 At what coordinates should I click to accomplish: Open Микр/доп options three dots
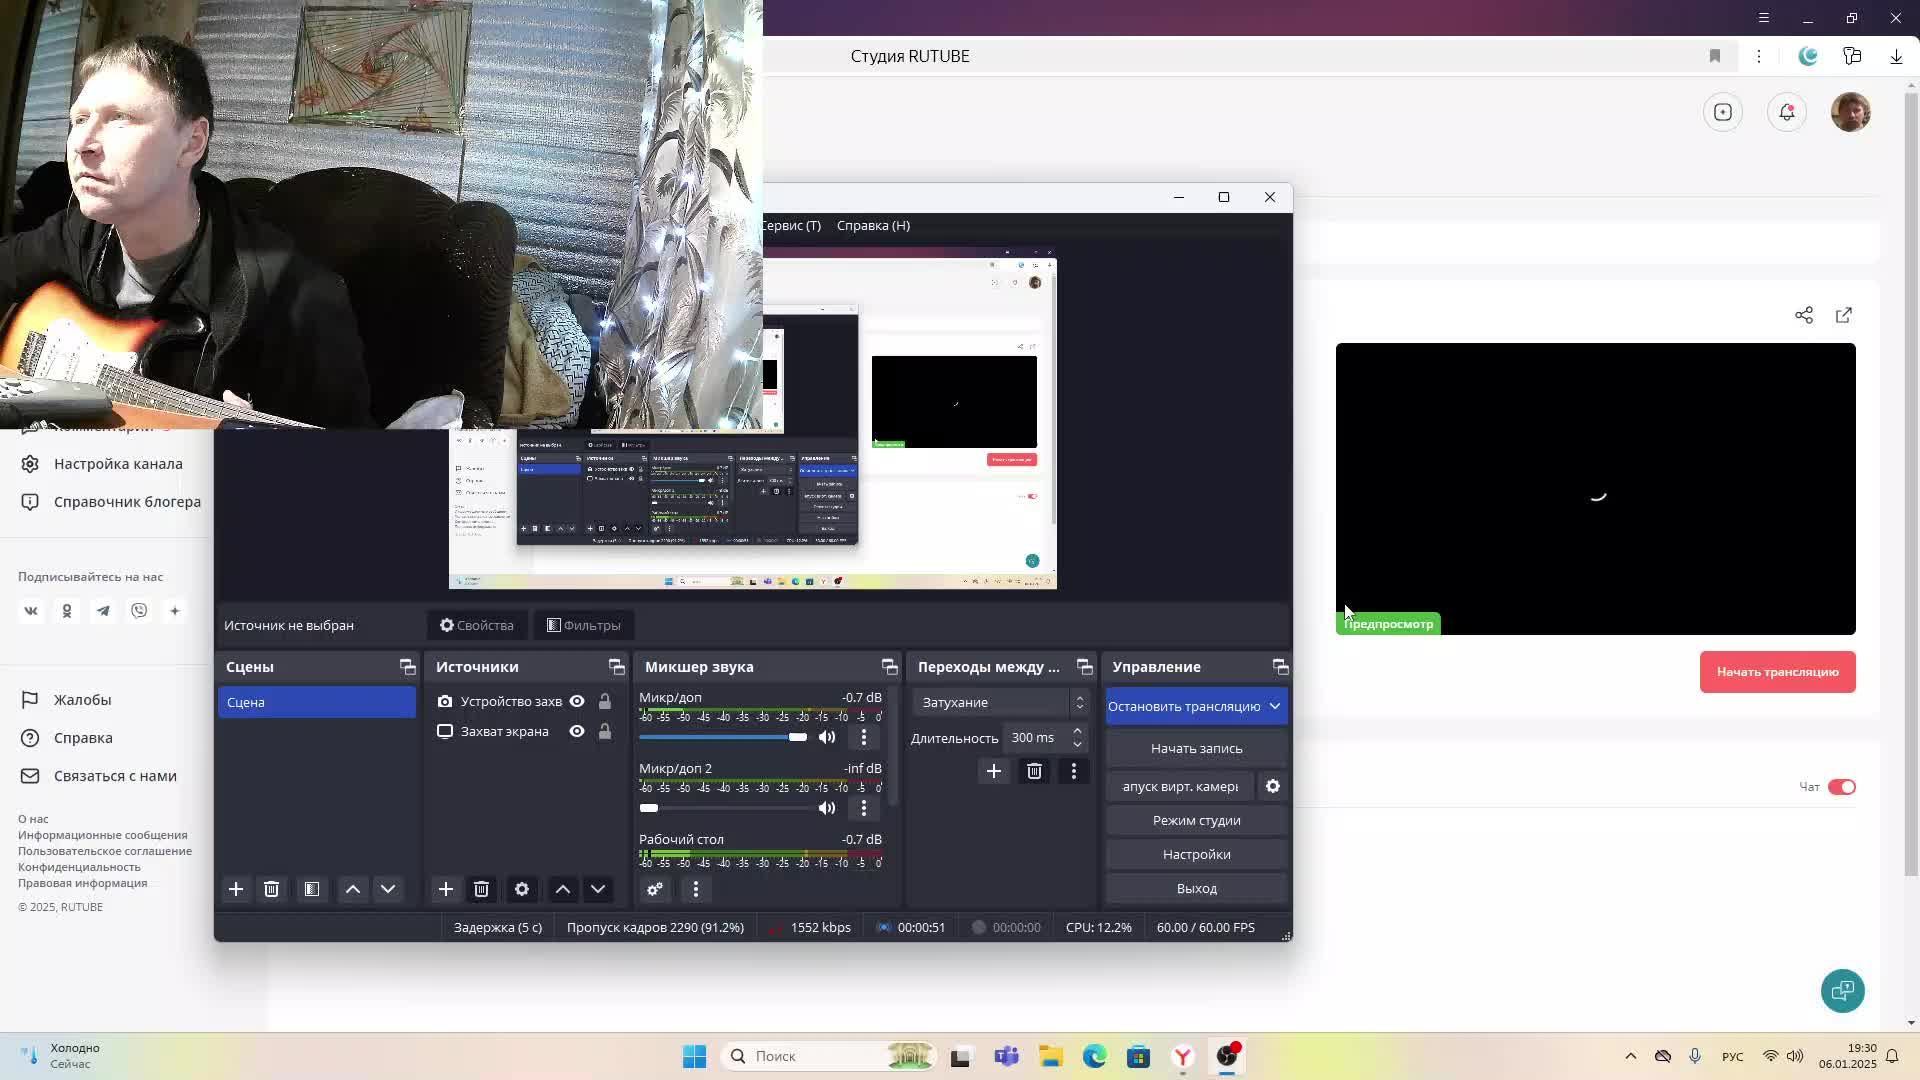tap(864, 737)
